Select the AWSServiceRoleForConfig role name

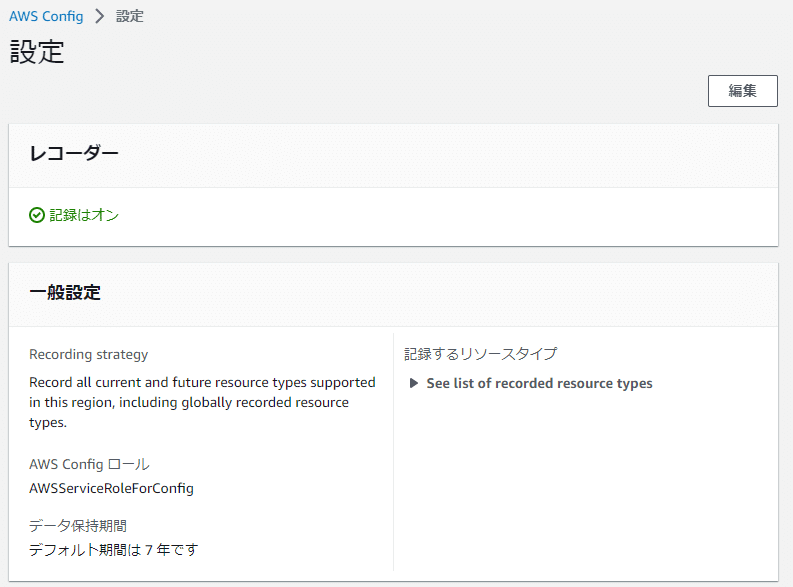[x=111, y=488]
